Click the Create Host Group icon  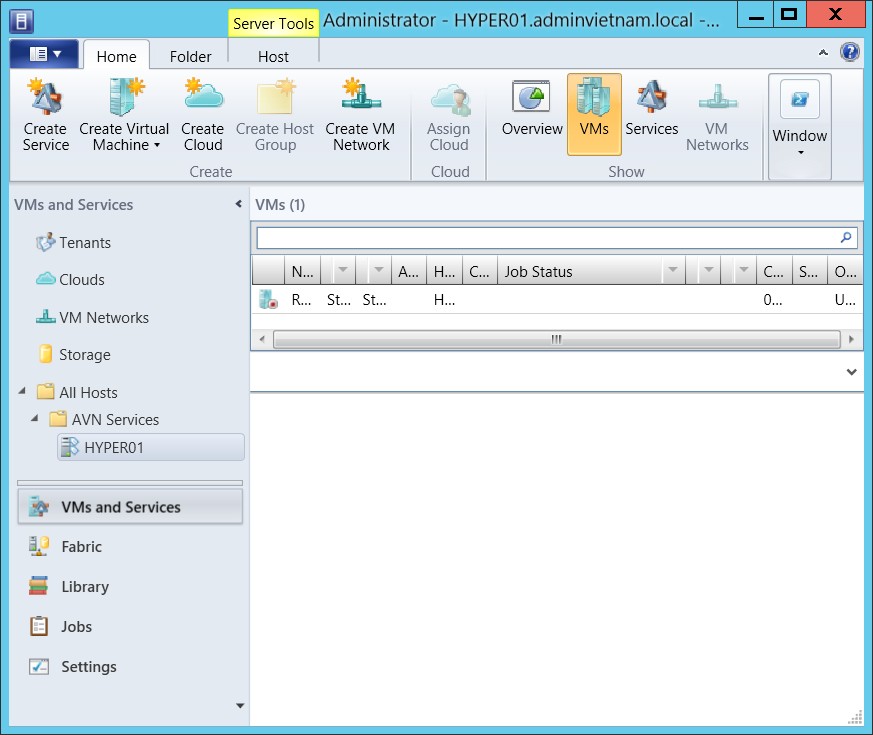tap(275, 115)
